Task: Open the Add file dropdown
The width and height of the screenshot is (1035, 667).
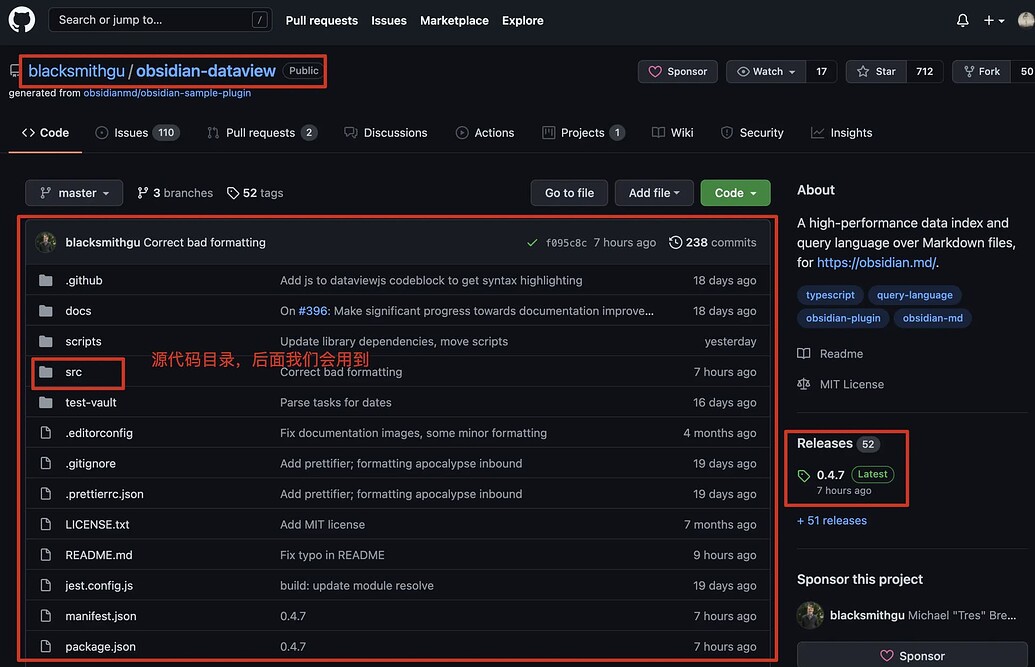Action: [x=654, y=193]
